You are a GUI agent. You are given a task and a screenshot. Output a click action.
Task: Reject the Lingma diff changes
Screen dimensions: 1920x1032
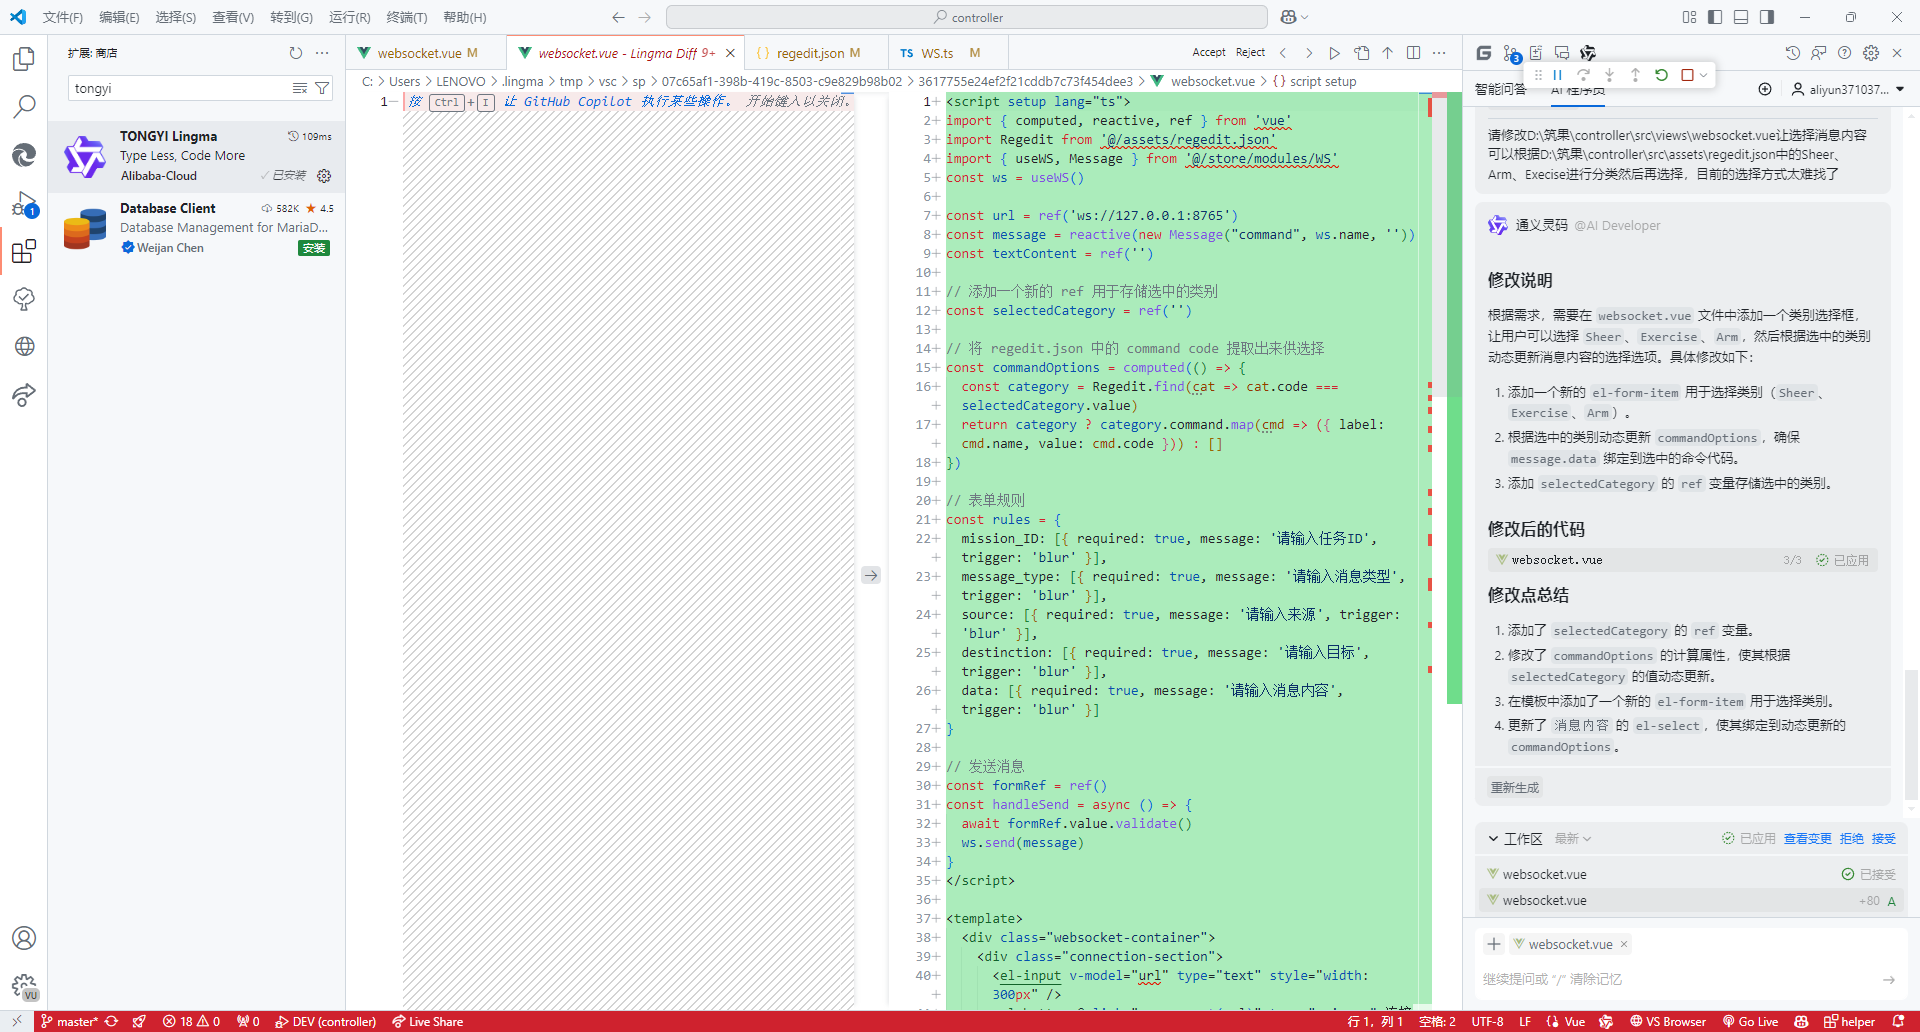click(x=1250, y=53)
